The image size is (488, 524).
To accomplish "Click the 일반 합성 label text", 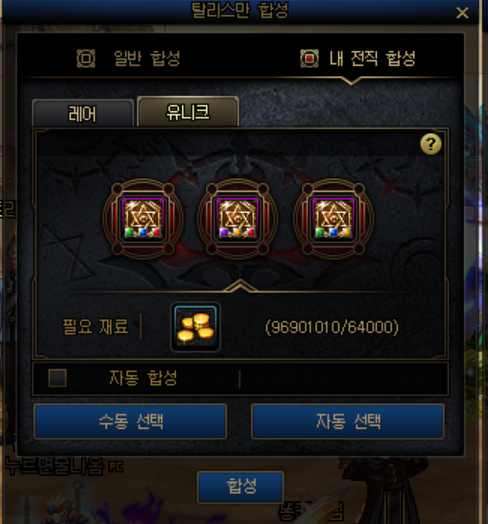I will pyautogui.click(x=147, y=58).
